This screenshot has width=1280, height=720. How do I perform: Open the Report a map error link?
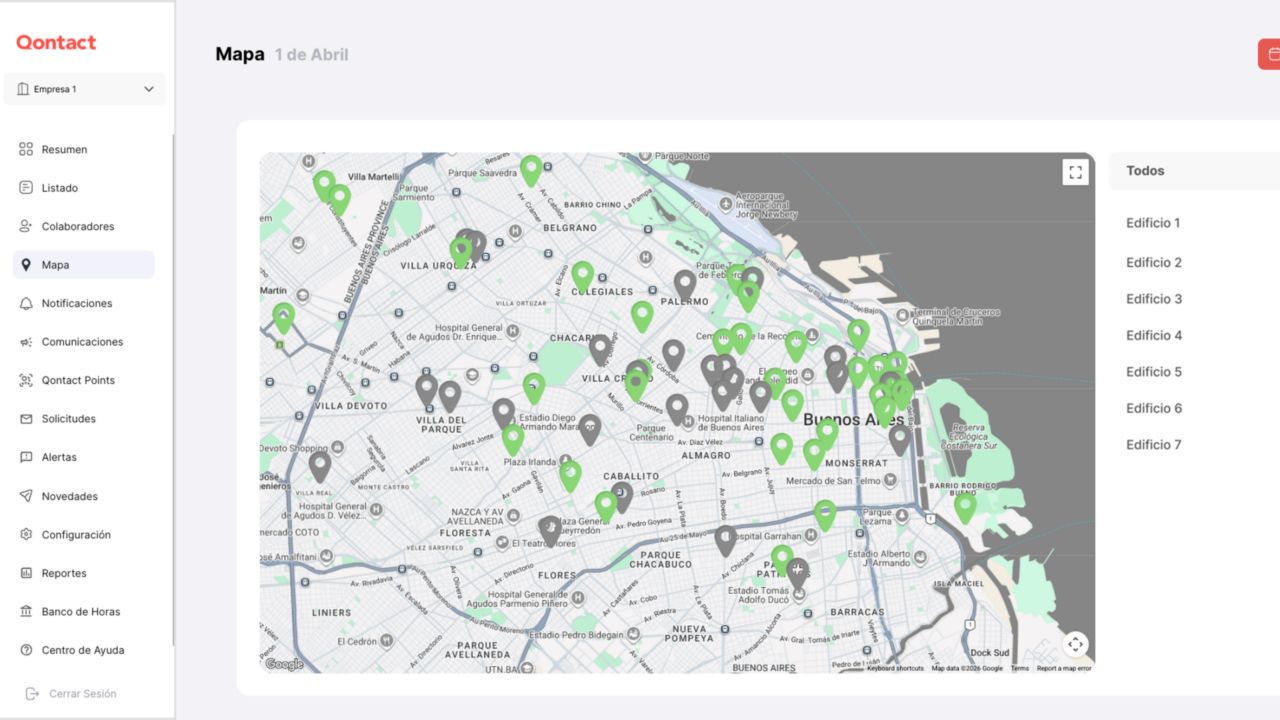(x=1063, y=668)
